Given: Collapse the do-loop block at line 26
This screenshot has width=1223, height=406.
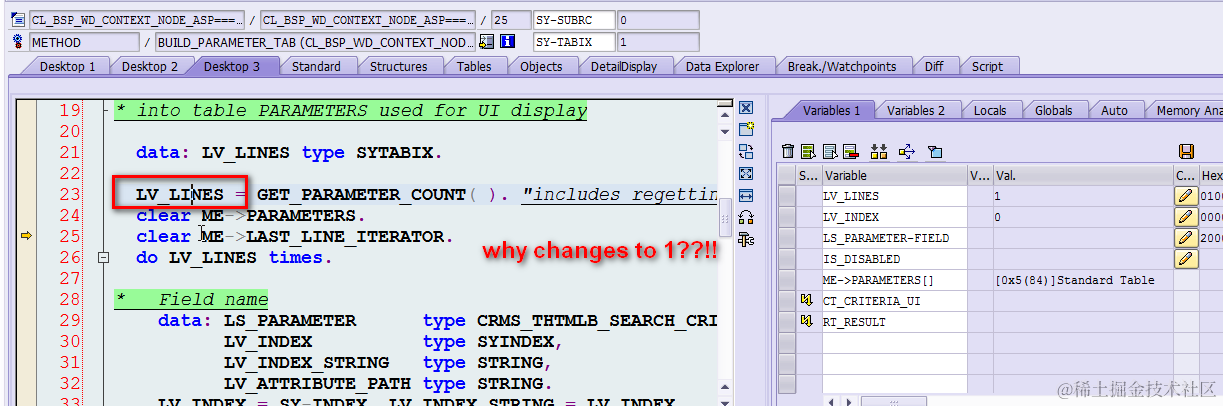Looking at the screenshot, I should (x=103, y=258).
